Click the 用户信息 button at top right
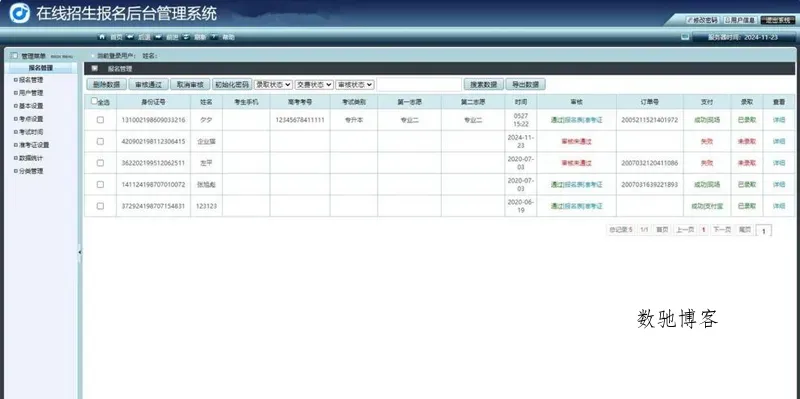 click(x=740, y=20)
